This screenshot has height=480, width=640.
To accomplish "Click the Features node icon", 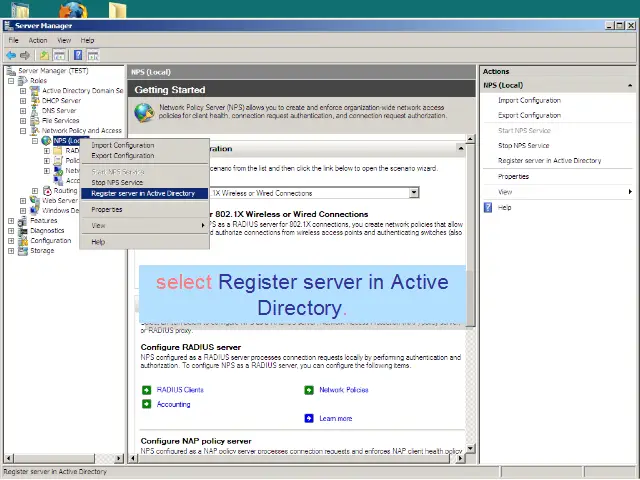I will tap(23, 221).
